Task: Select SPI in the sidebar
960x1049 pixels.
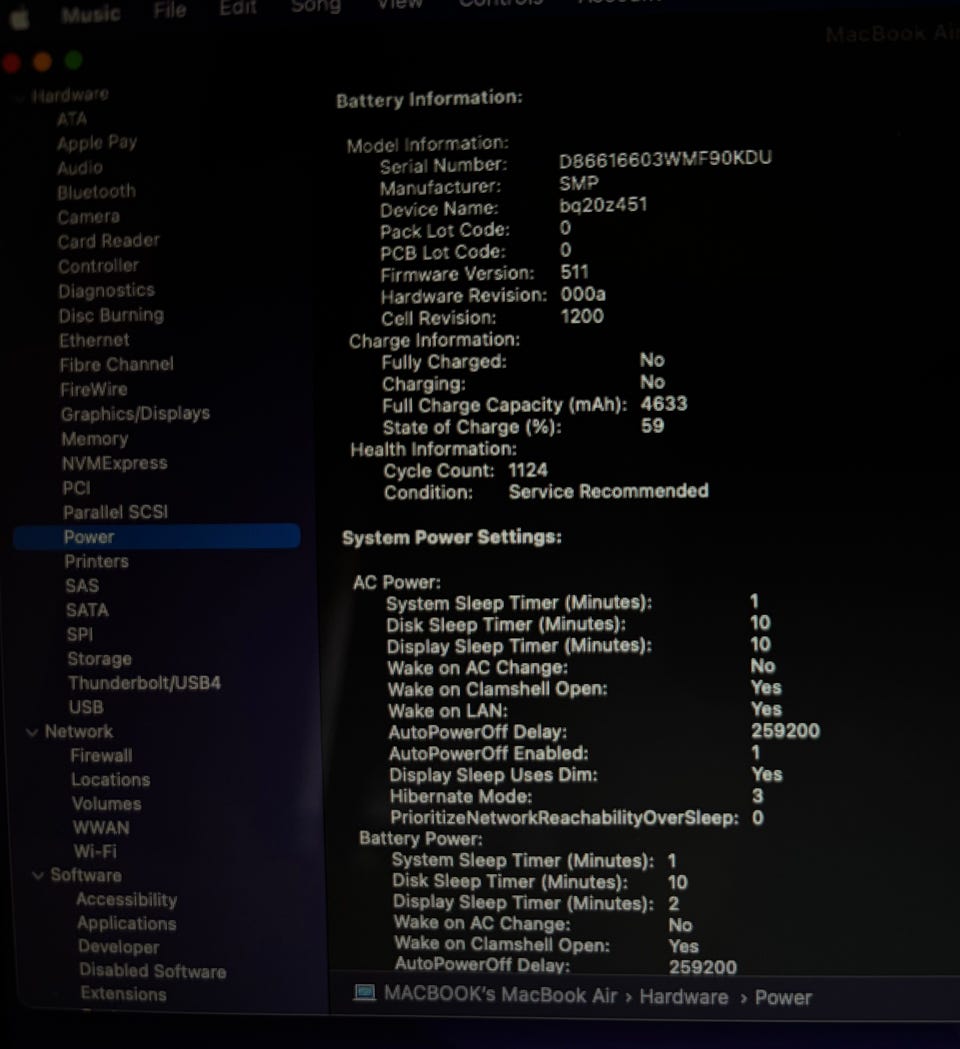Action: pyautogui.click(x=80, y=634)
